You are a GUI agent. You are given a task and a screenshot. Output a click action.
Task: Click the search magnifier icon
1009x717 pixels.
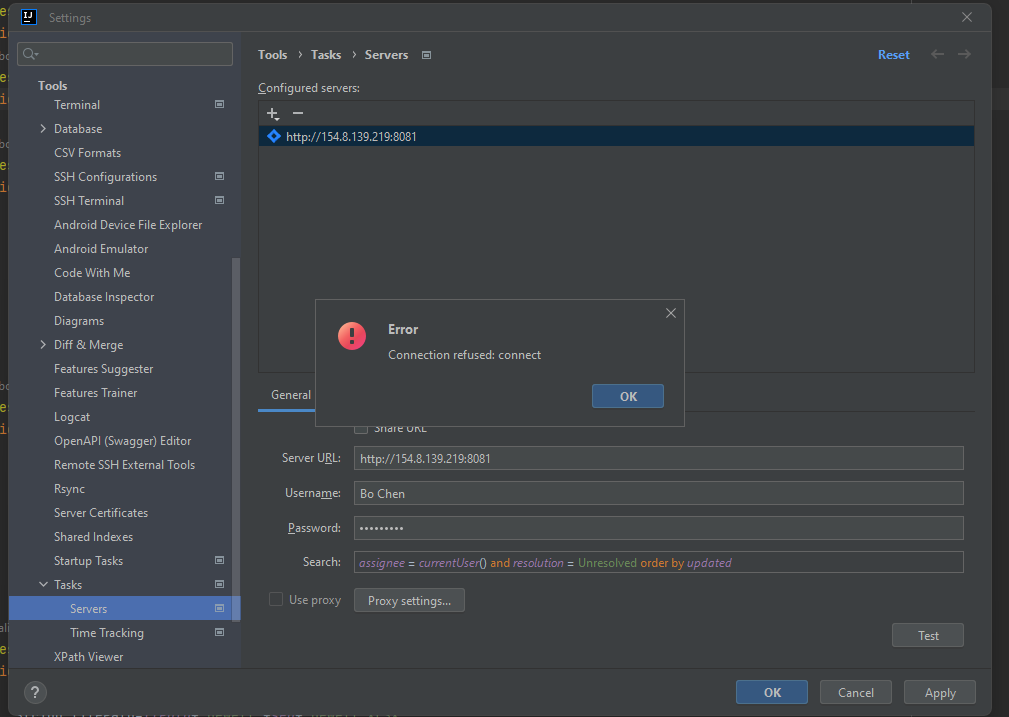(x=30, y=54)
